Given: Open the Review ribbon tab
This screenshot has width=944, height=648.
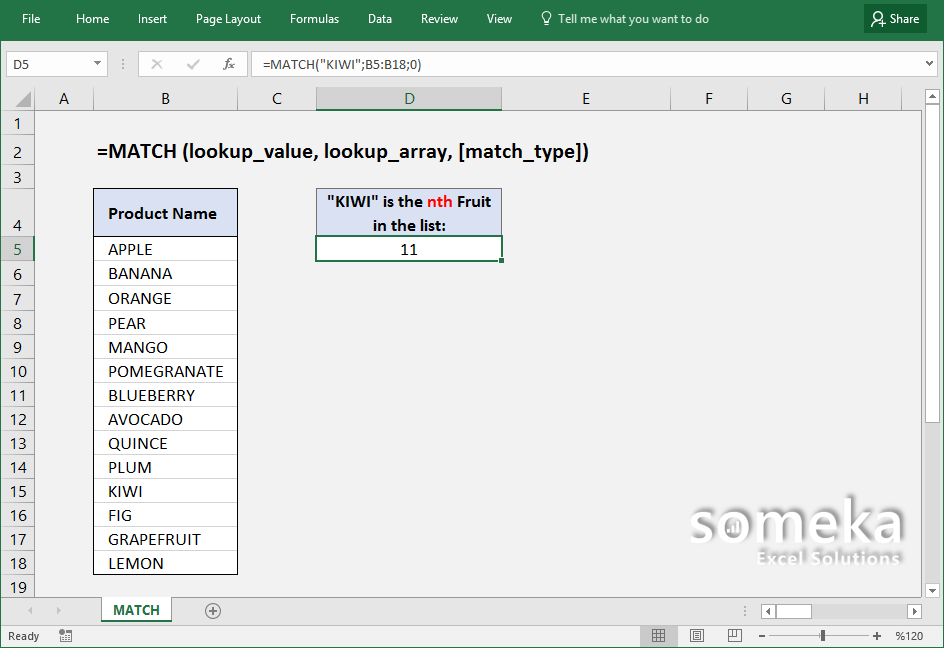Looking at the screenshot, I should tap(439, 18).
